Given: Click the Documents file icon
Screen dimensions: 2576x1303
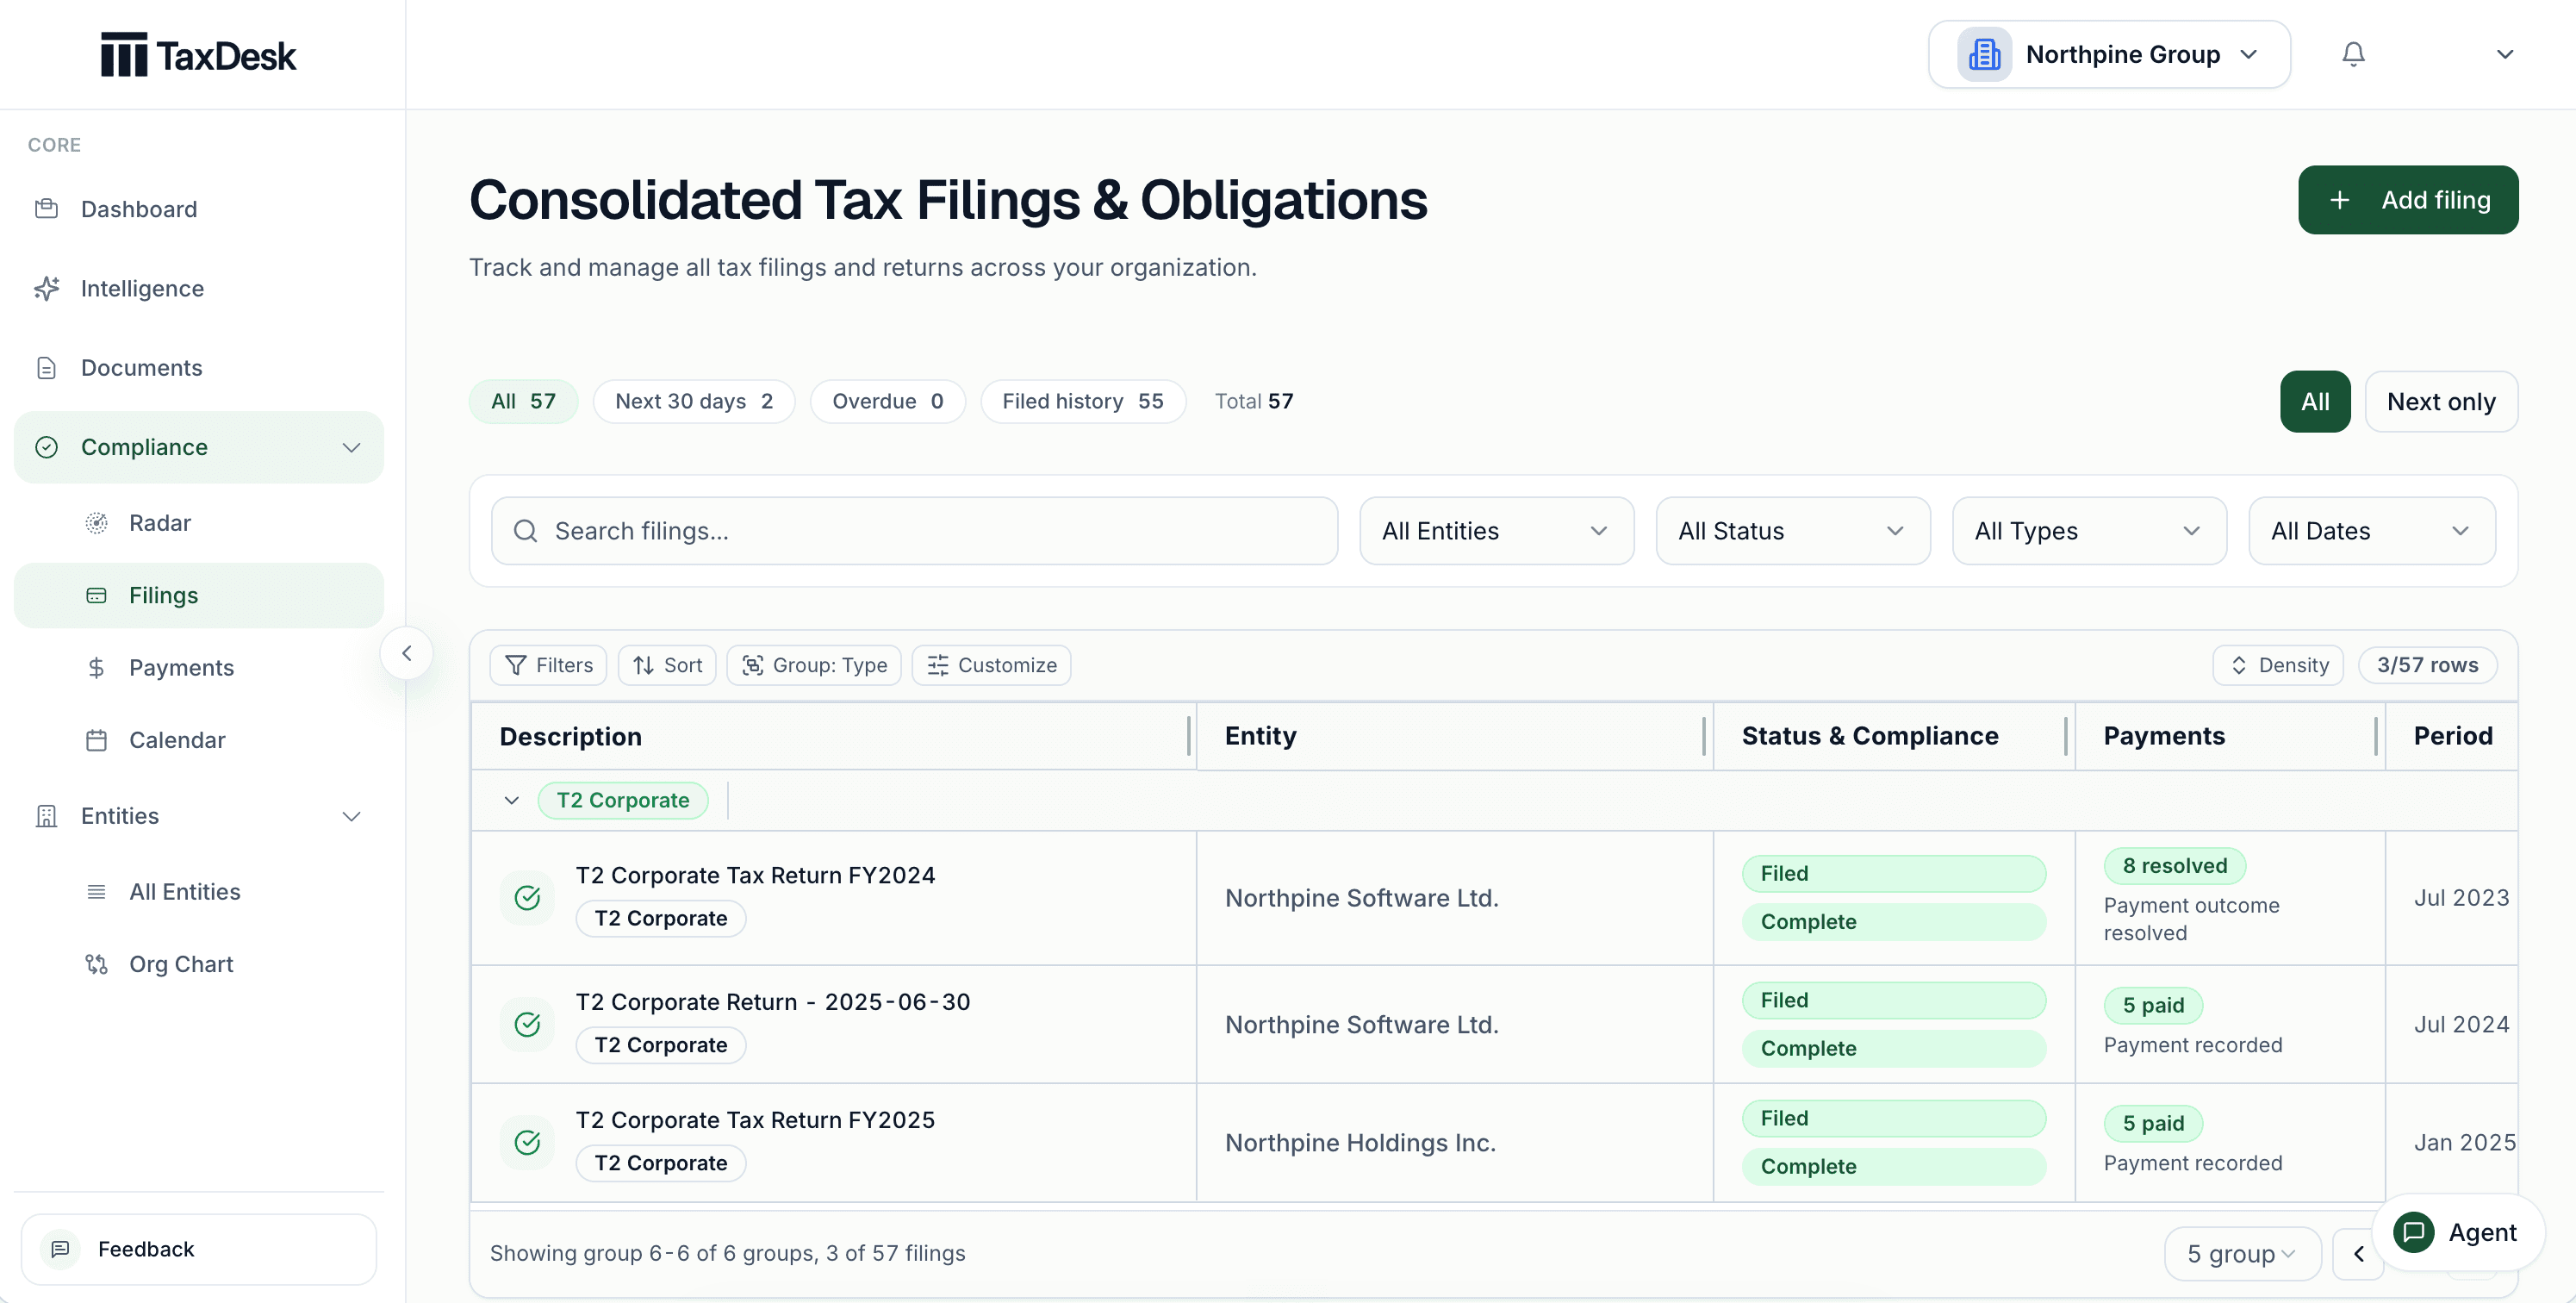Looking at the screenshot, I should pyautogui.click(x=46, y=367).
